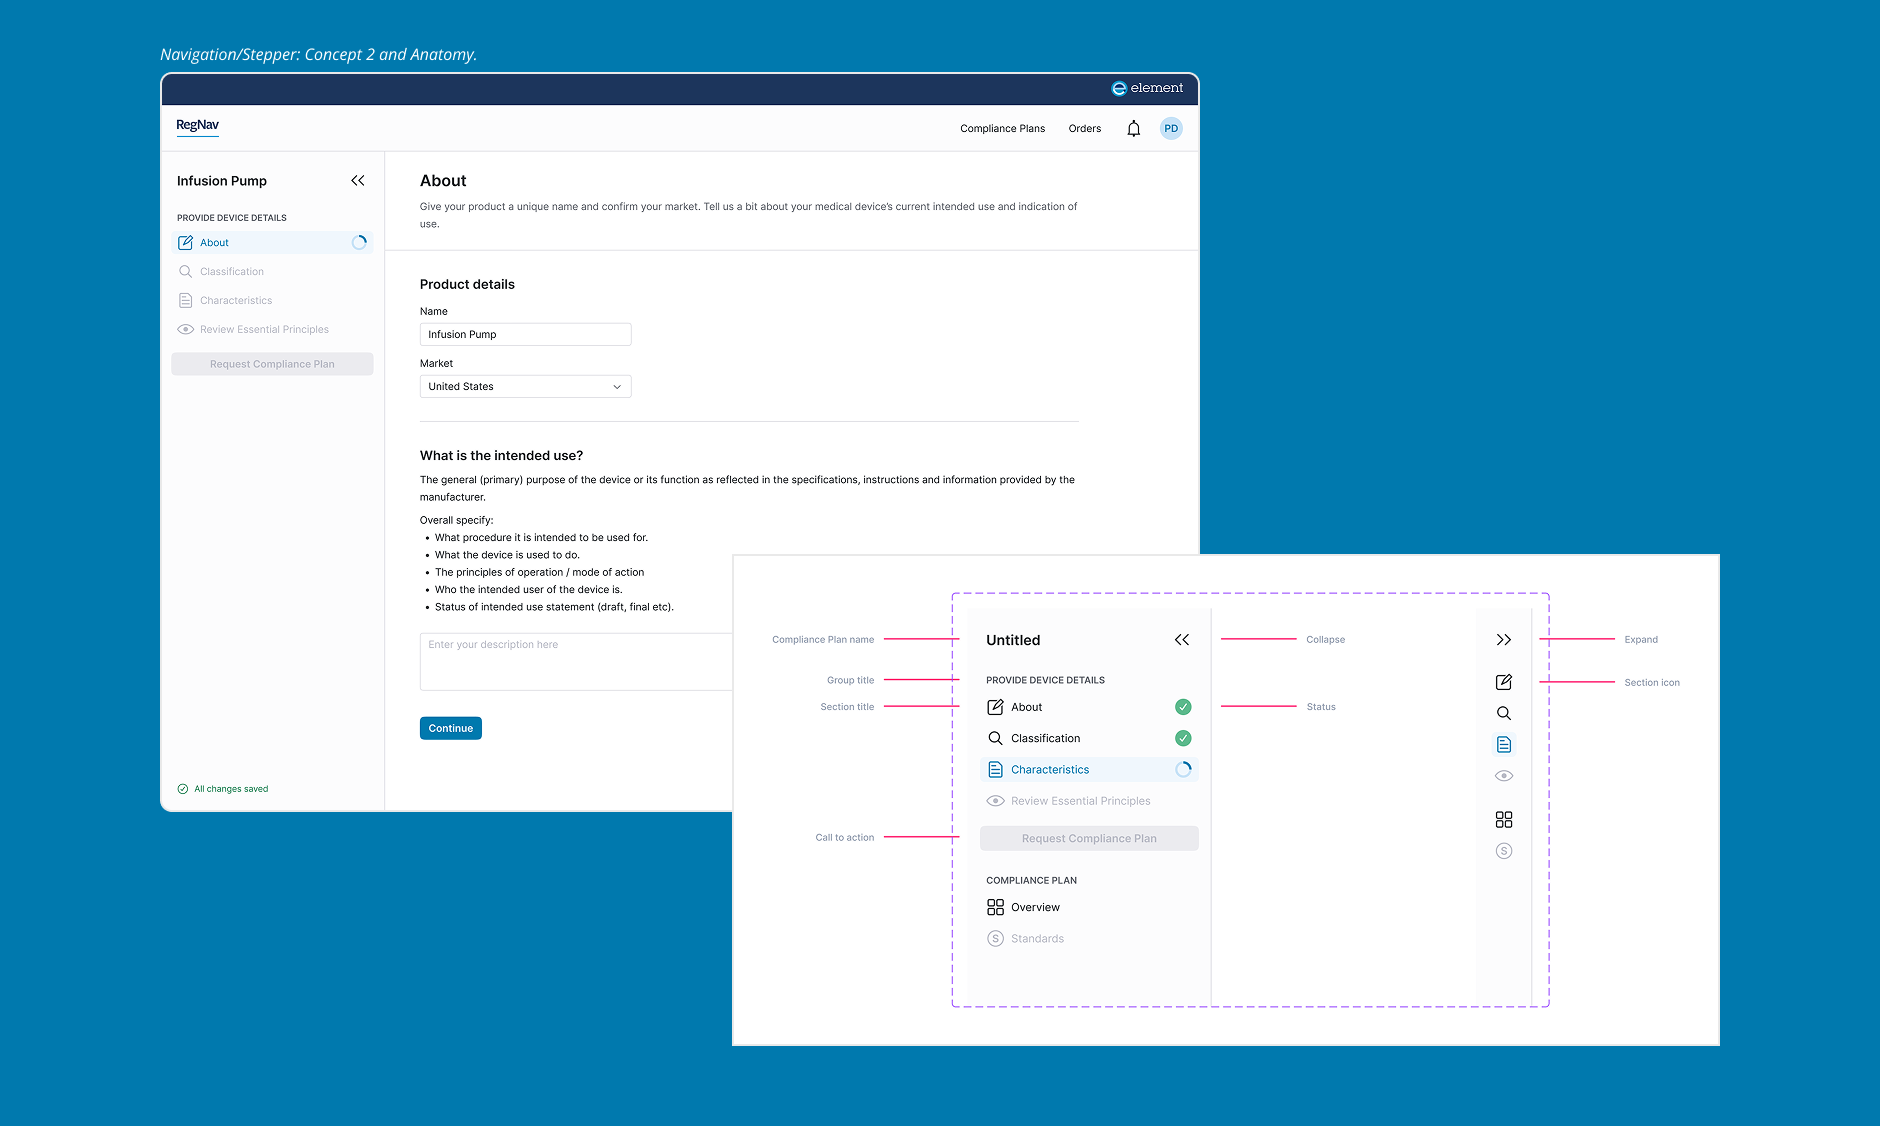This screenshot has height=1126, width=1880.
Task: Open the Market dropdown showing United States
Action: point(525,387)
